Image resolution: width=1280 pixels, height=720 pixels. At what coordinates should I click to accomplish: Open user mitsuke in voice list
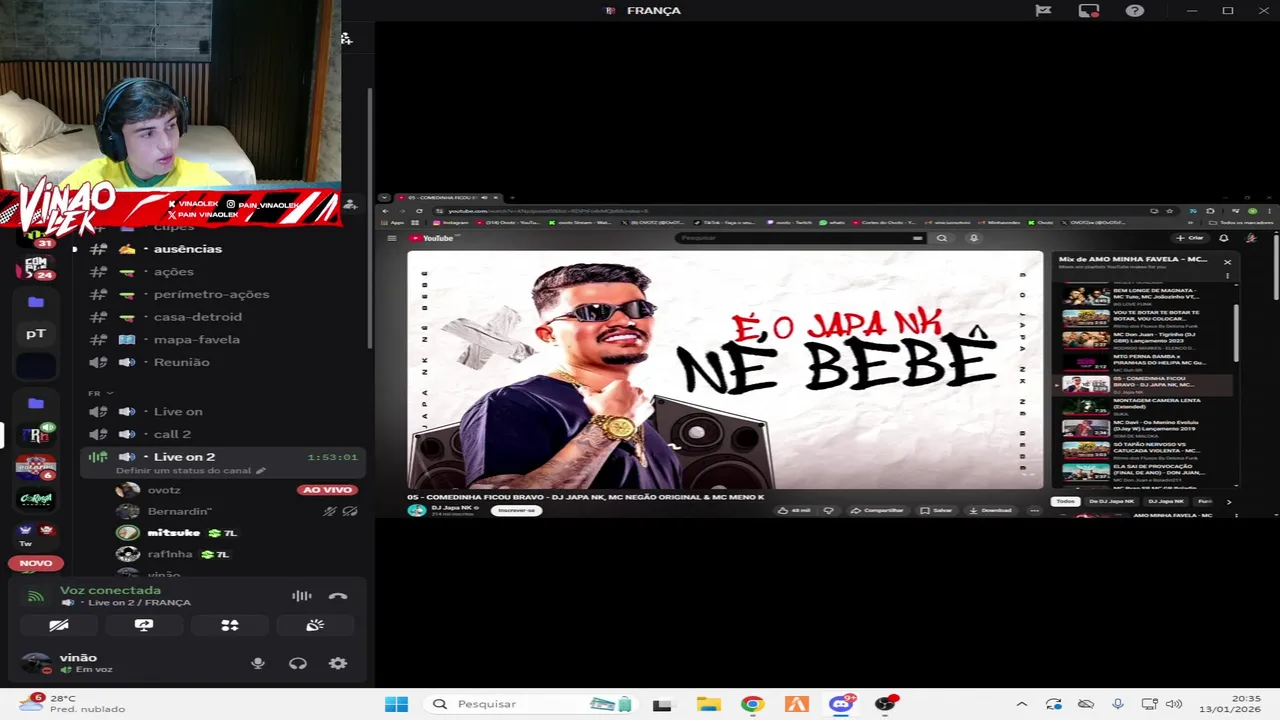click(x=174, y=533)
